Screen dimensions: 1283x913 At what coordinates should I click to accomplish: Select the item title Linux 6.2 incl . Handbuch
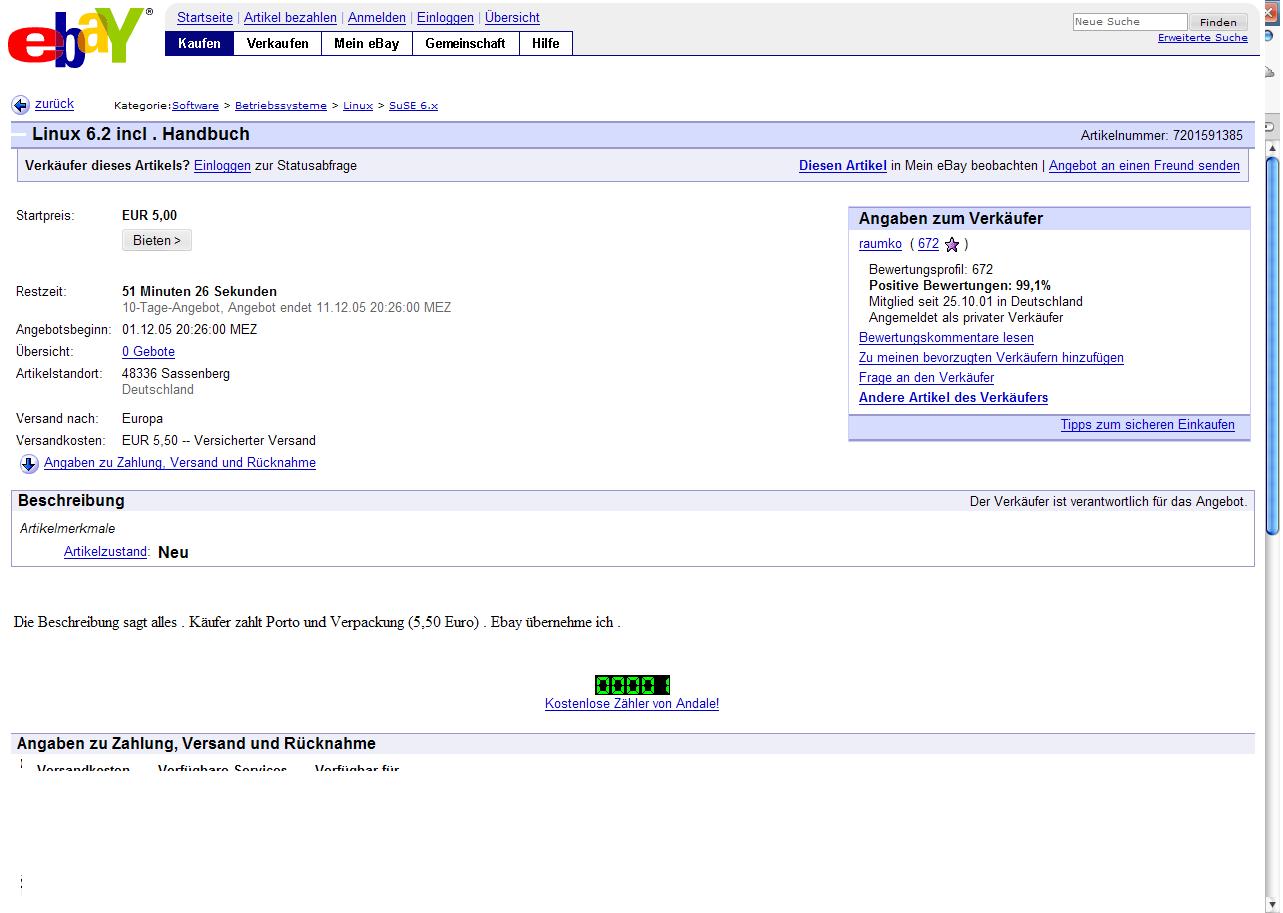pos(141,134)
